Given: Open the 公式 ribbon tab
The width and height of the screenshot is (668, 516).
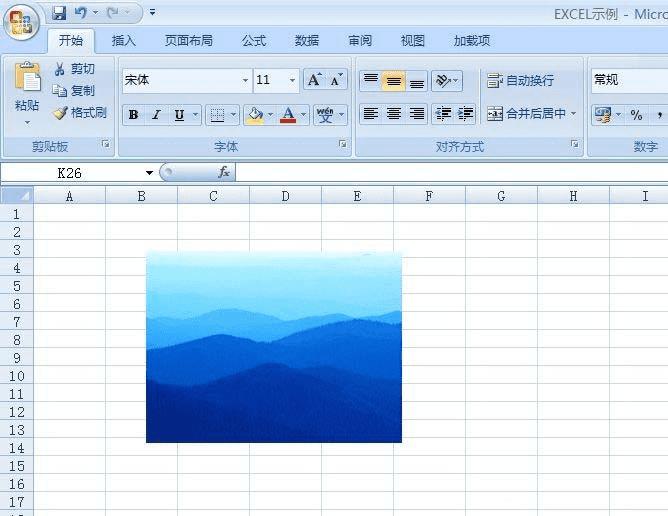Looking at the screenshot, I should pyautogui.click(x=254, y=40).
